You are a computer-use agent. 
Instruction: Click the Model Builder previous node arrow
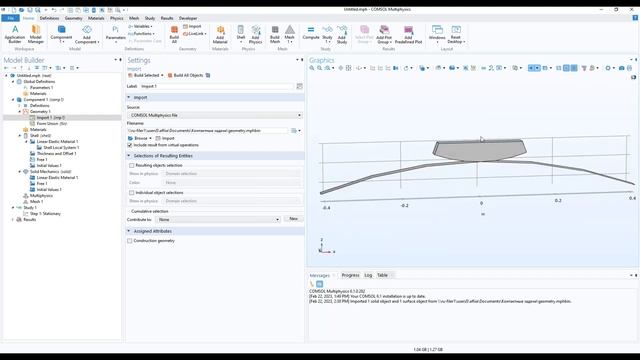click(x=6, y=68)
